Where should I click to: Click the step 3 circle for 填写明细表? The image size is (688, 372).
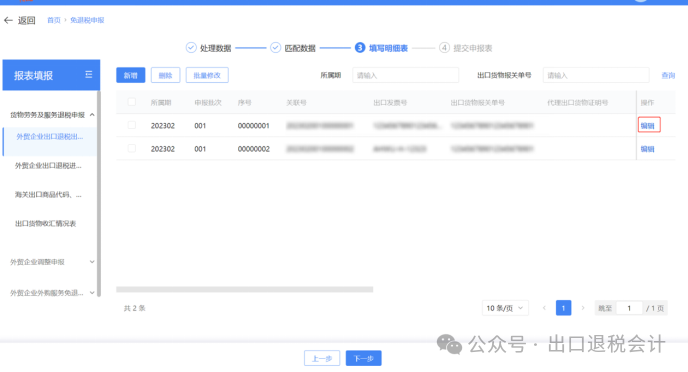point(360,47)
